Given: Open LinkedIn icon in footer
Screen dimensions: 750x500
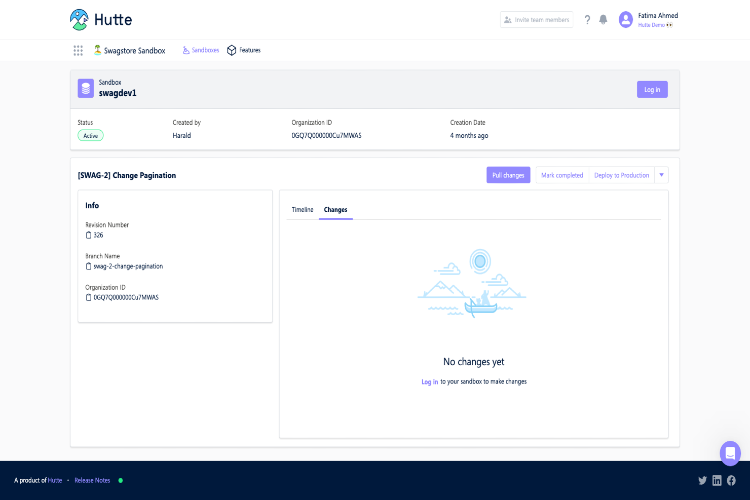Looking at the screenshot, I should click(717, 480).
